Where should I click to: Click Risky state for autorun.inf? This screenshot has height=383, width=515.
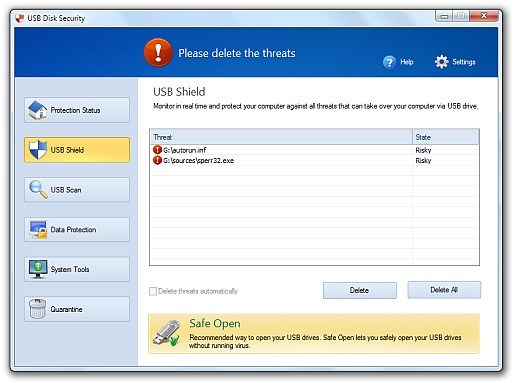pos(423,150)
